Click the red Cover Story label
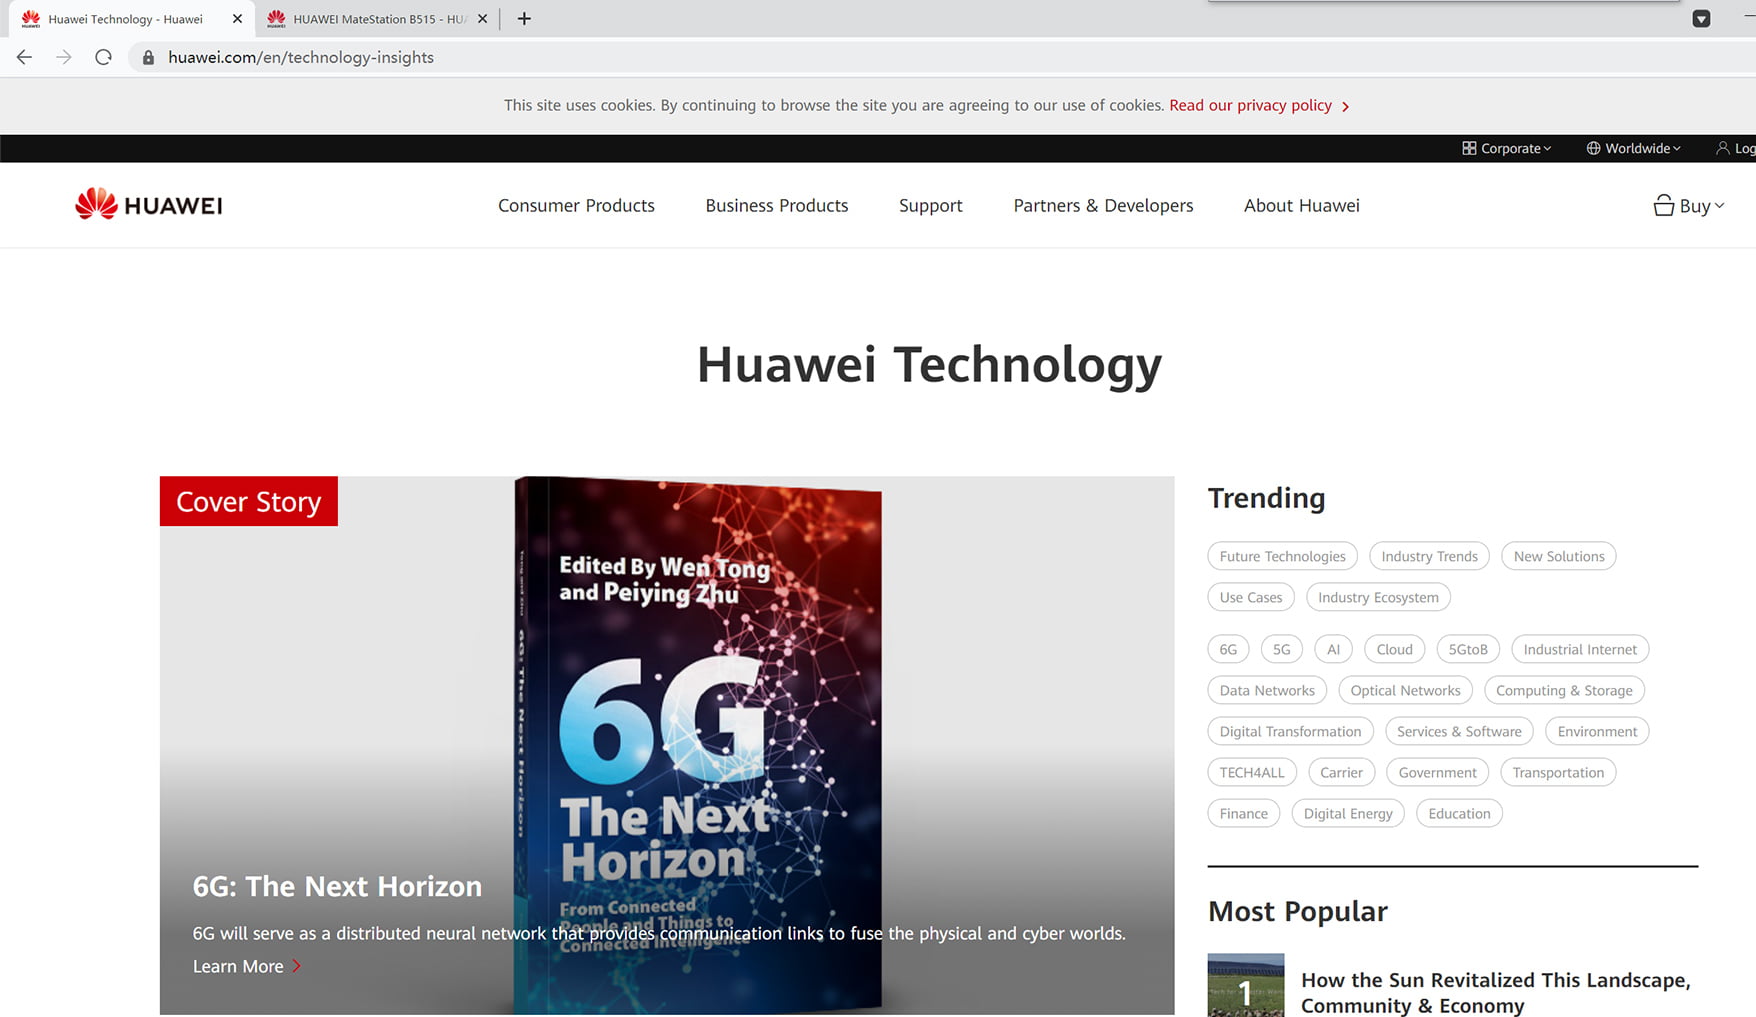This screenshot has height=1017, width=1756. click(249, 501)
